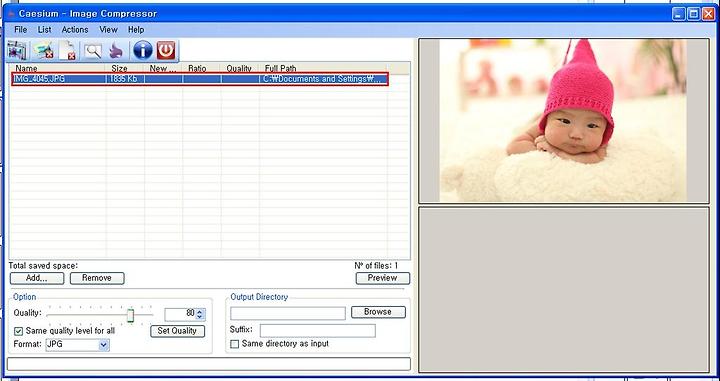Maximize the Caesium window
The width and height of the screenshot is (720, 381).
pyautogui.click(x=694, y=14)
